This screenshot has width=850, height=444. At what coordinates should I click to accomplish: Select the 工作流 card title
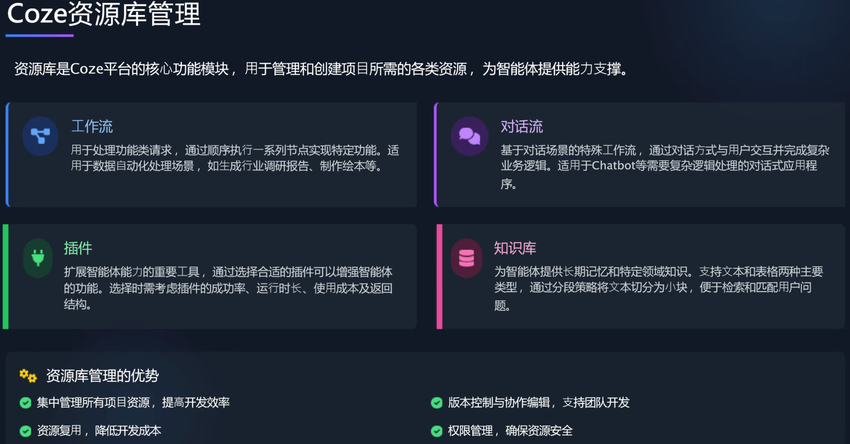click(92, 127)
